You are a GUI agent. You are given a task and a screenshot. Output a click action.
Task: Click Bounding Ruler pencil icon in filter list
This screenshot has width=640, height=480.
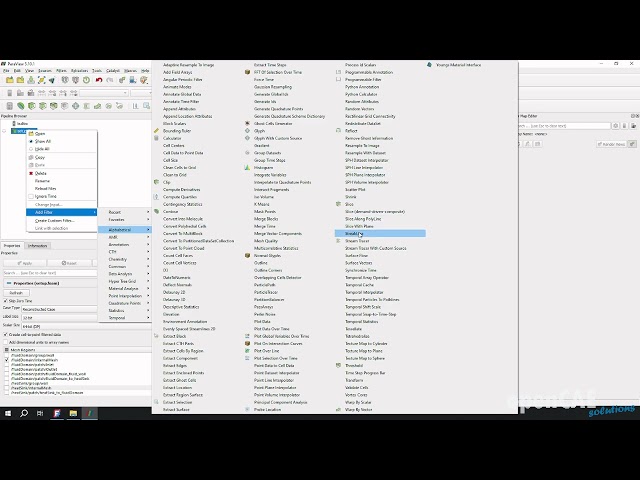(x=156, y=131)
